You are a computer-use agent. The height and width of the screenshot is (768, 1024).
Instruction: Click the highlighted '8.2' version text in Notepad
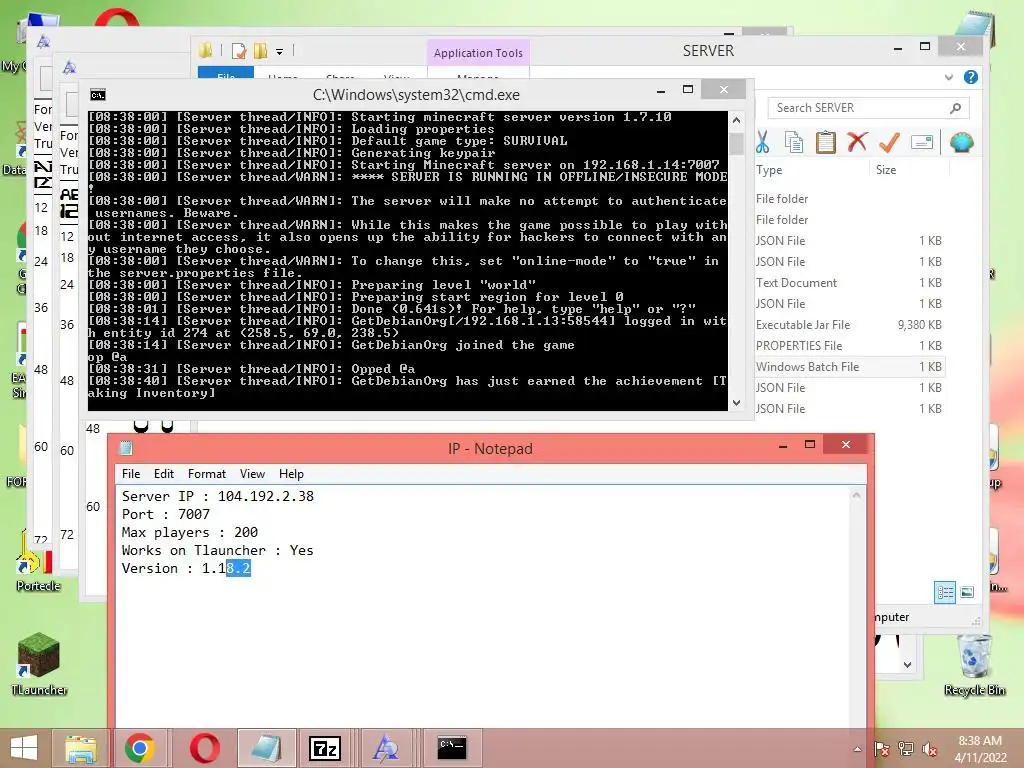point(238,568)
